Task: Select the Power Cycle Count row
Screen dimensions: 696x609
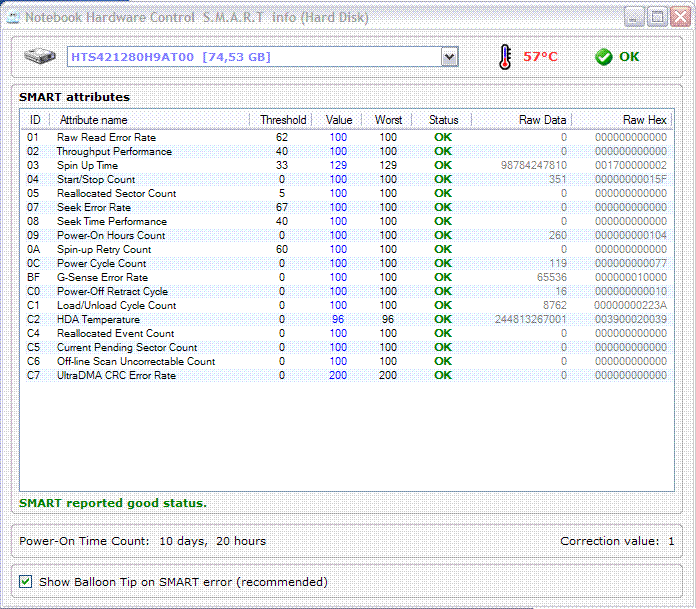Action: [x=347, y=263]
